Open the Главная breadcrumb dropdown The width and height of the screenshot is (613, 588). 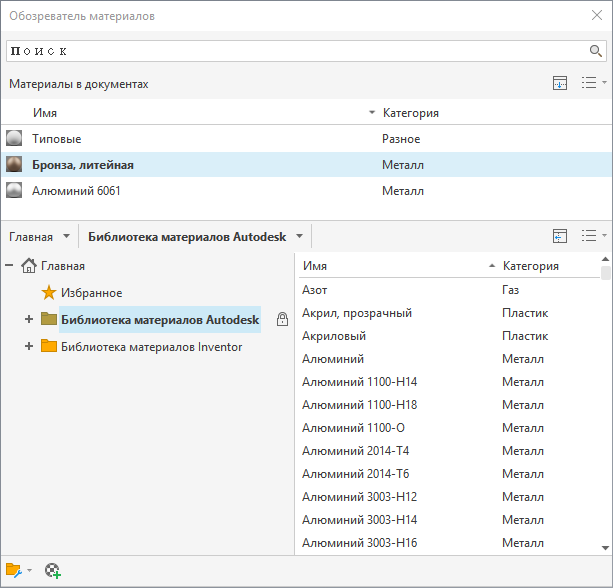point(66,237)
